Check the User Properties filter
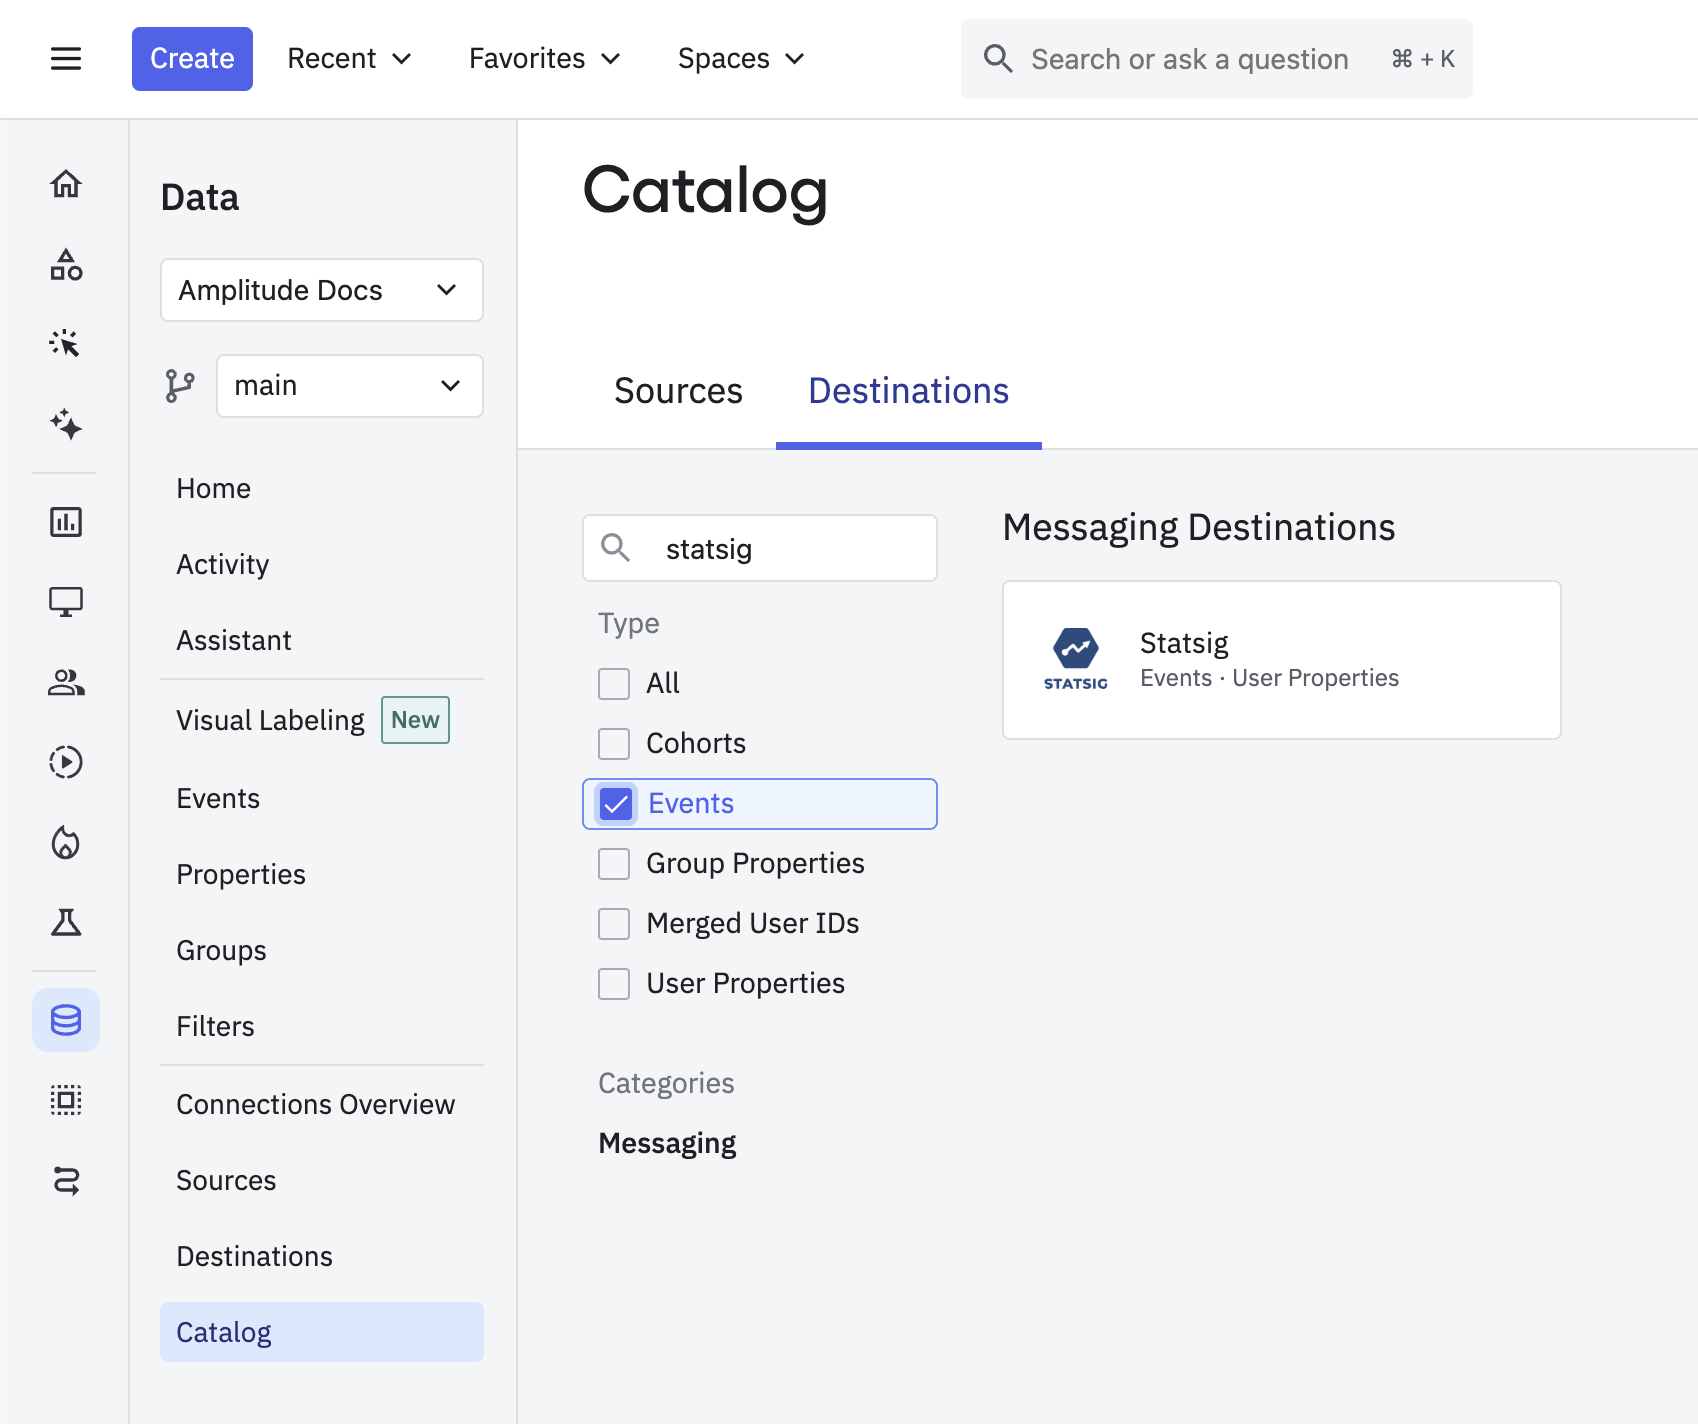 pyautogui.click(x=614, y=983)
